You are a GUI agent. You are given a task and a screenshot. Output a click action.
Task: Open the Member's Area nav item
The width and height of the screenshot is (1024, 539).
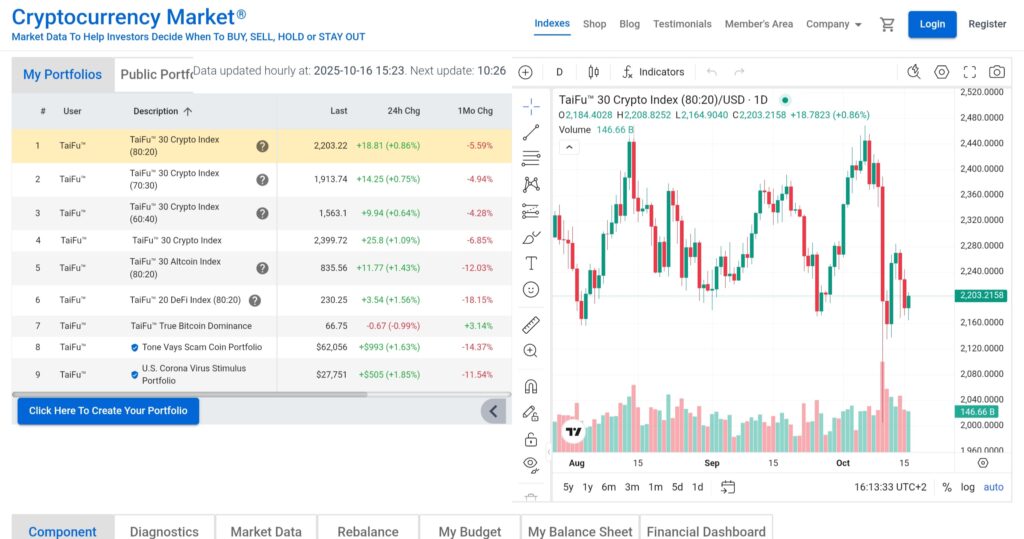click(759, 24)
